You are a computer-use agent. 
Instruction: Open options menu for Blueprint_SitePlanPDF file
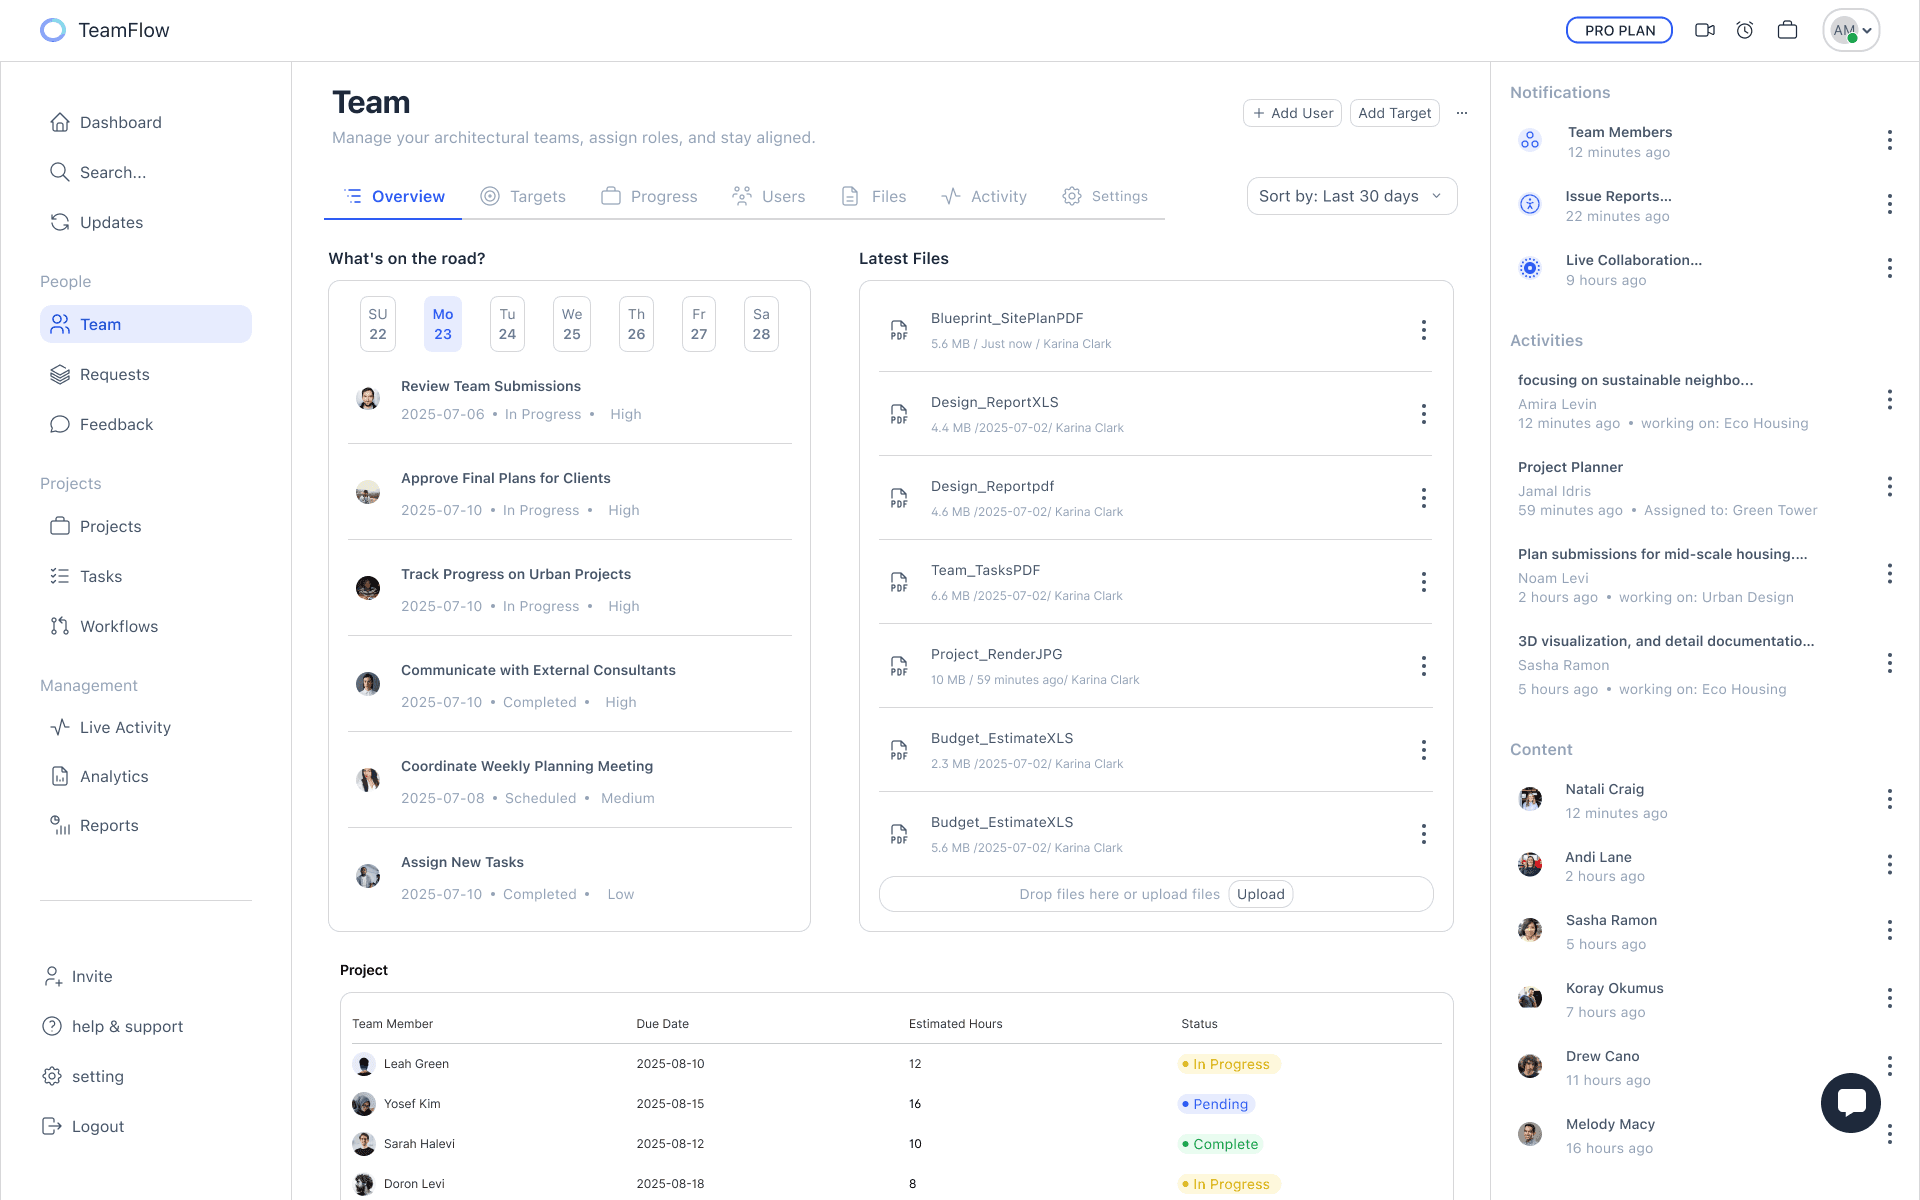(x=1423, y=330)
